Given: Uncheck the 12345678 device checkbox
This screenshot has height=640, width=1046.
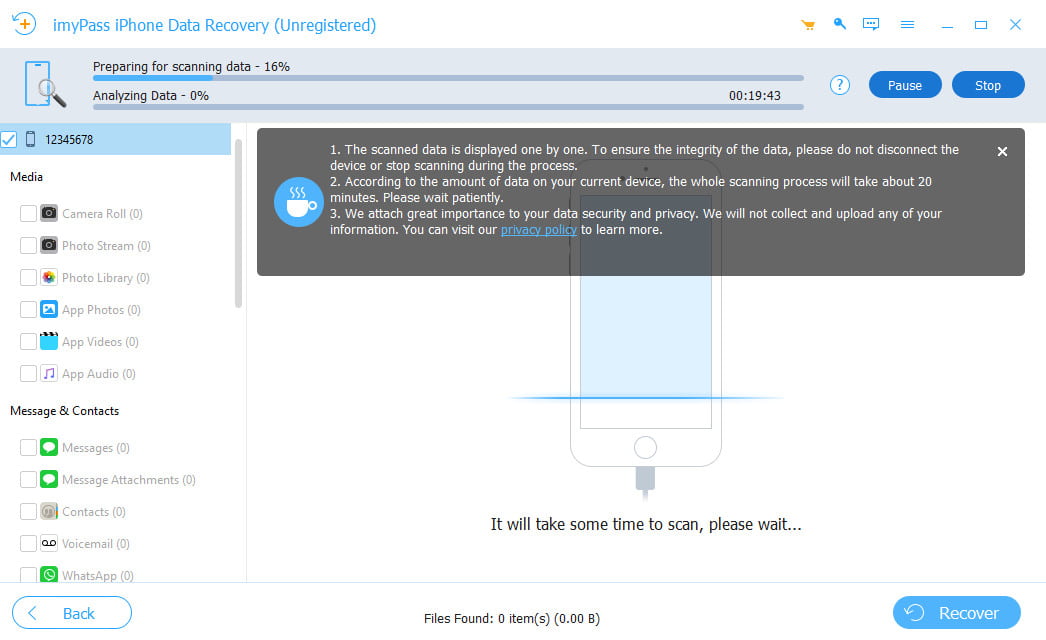Looking at the screenshot, I should point(9,139).
